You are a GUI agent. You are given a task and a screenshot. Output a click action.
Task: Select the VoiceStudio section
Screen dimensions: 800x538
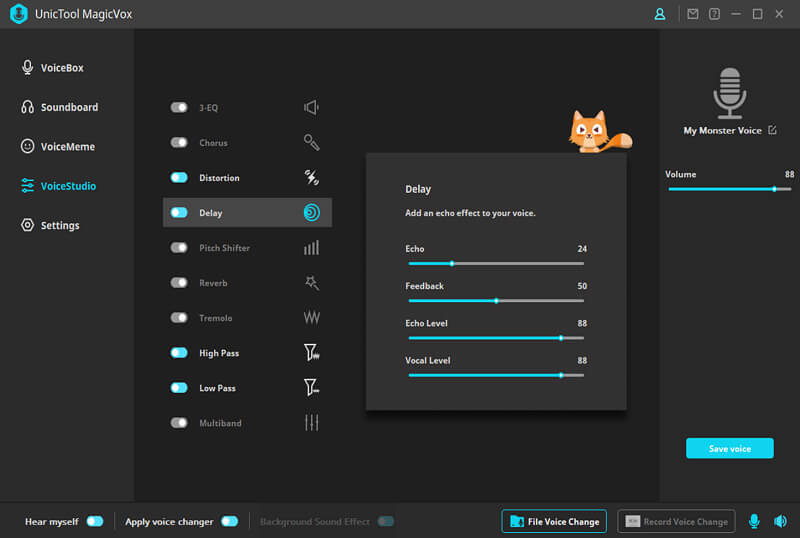tap(58, 186)
